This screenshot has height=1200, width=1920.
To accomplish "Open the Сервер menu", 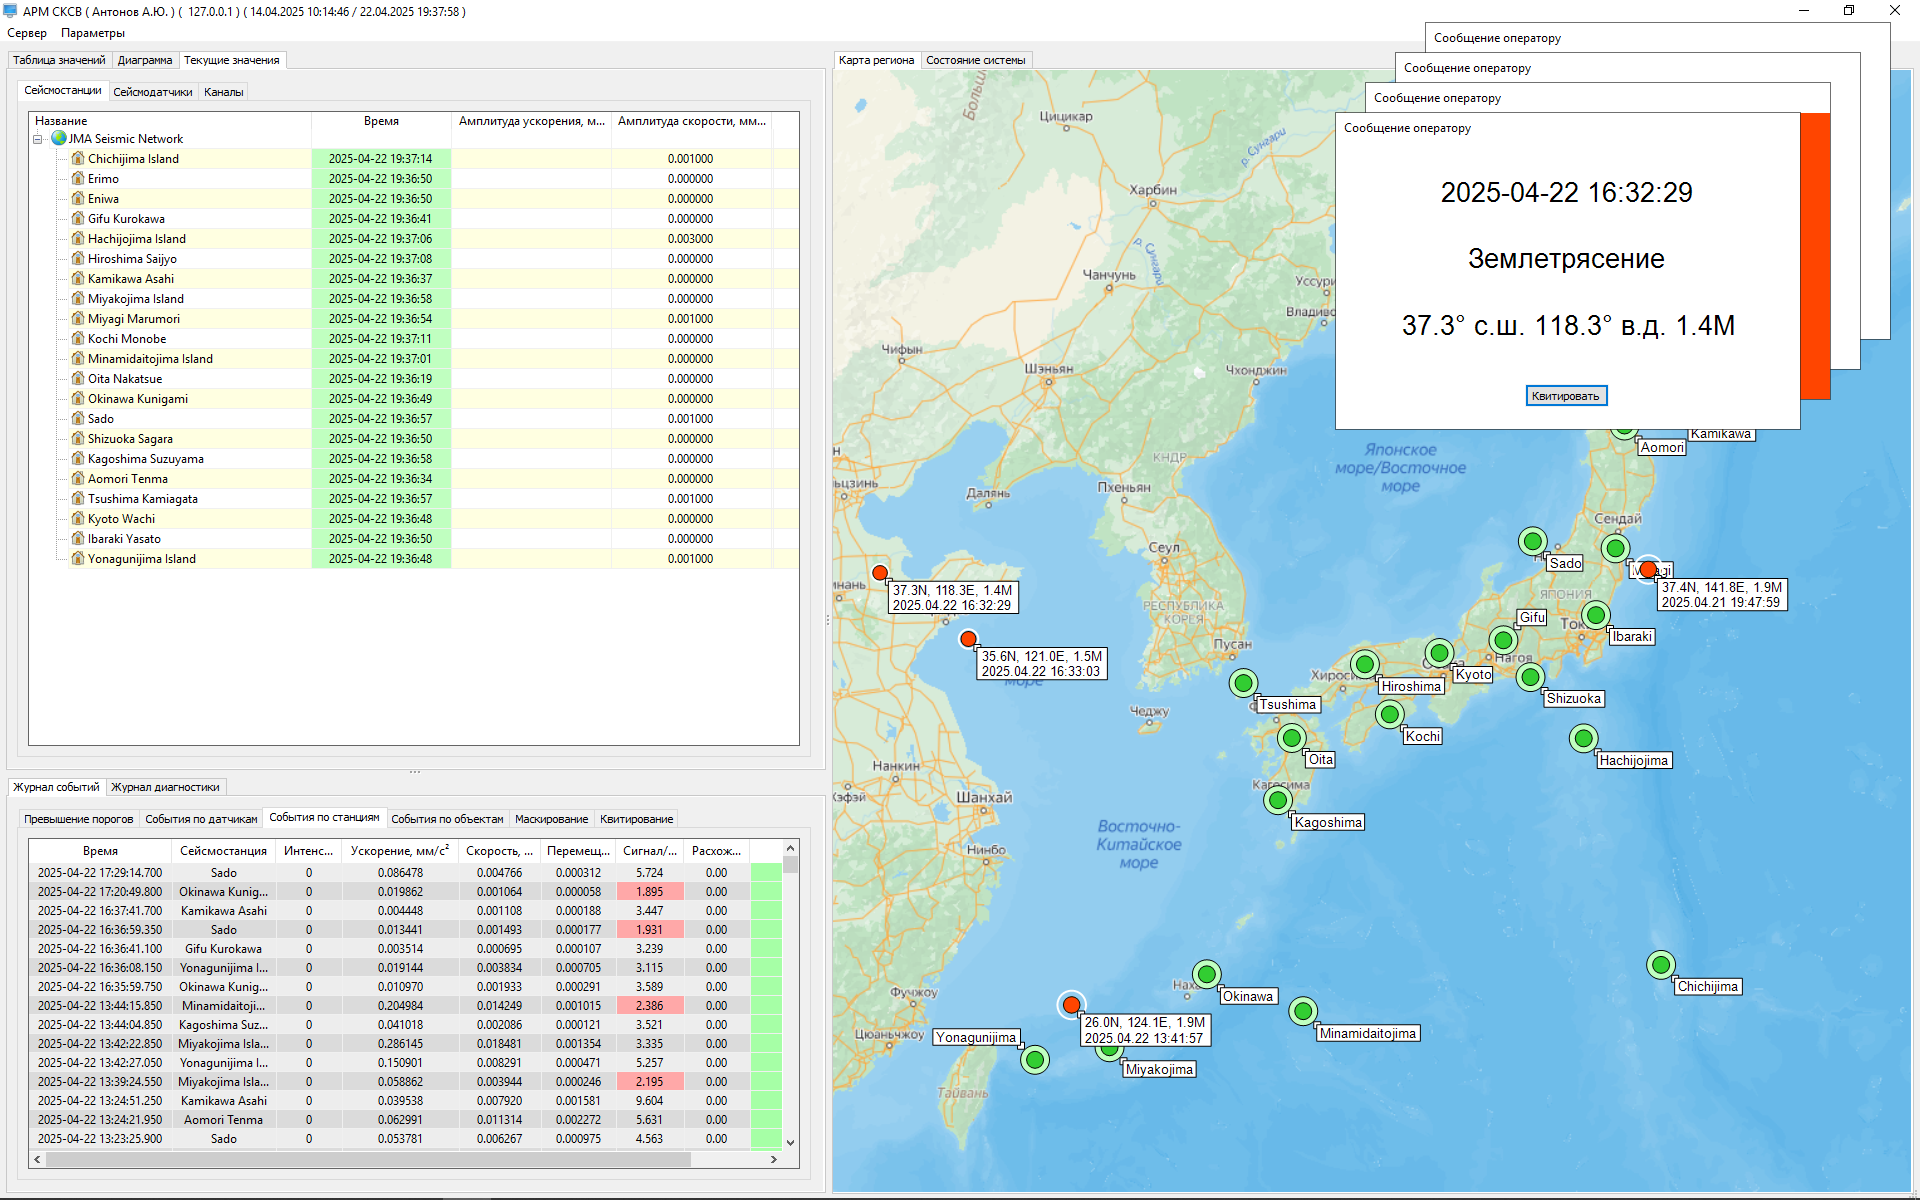I will [x=27, y=33].
